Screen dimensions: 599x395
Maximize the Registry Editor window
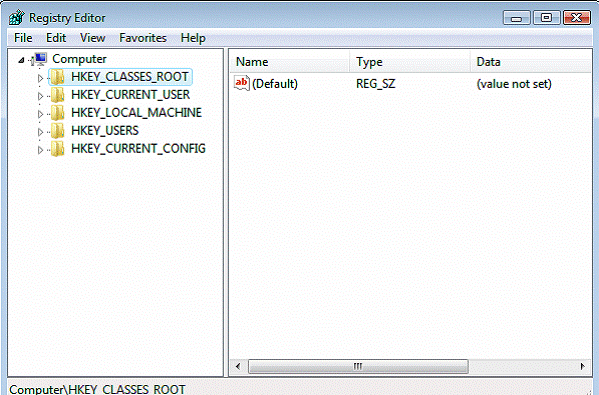[546, 18]
